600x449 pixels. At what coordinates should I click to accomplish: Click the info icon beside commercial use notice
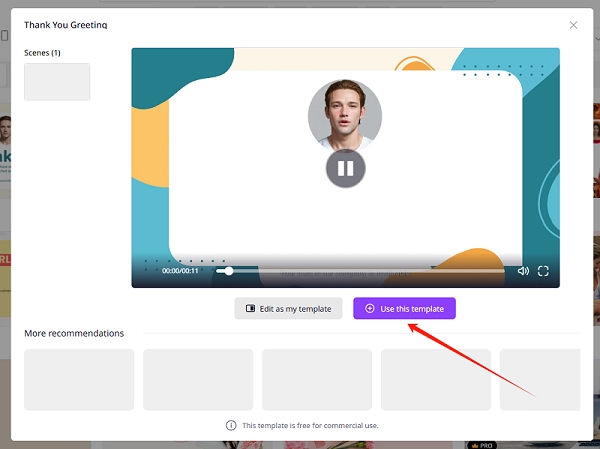pos(231,425)
